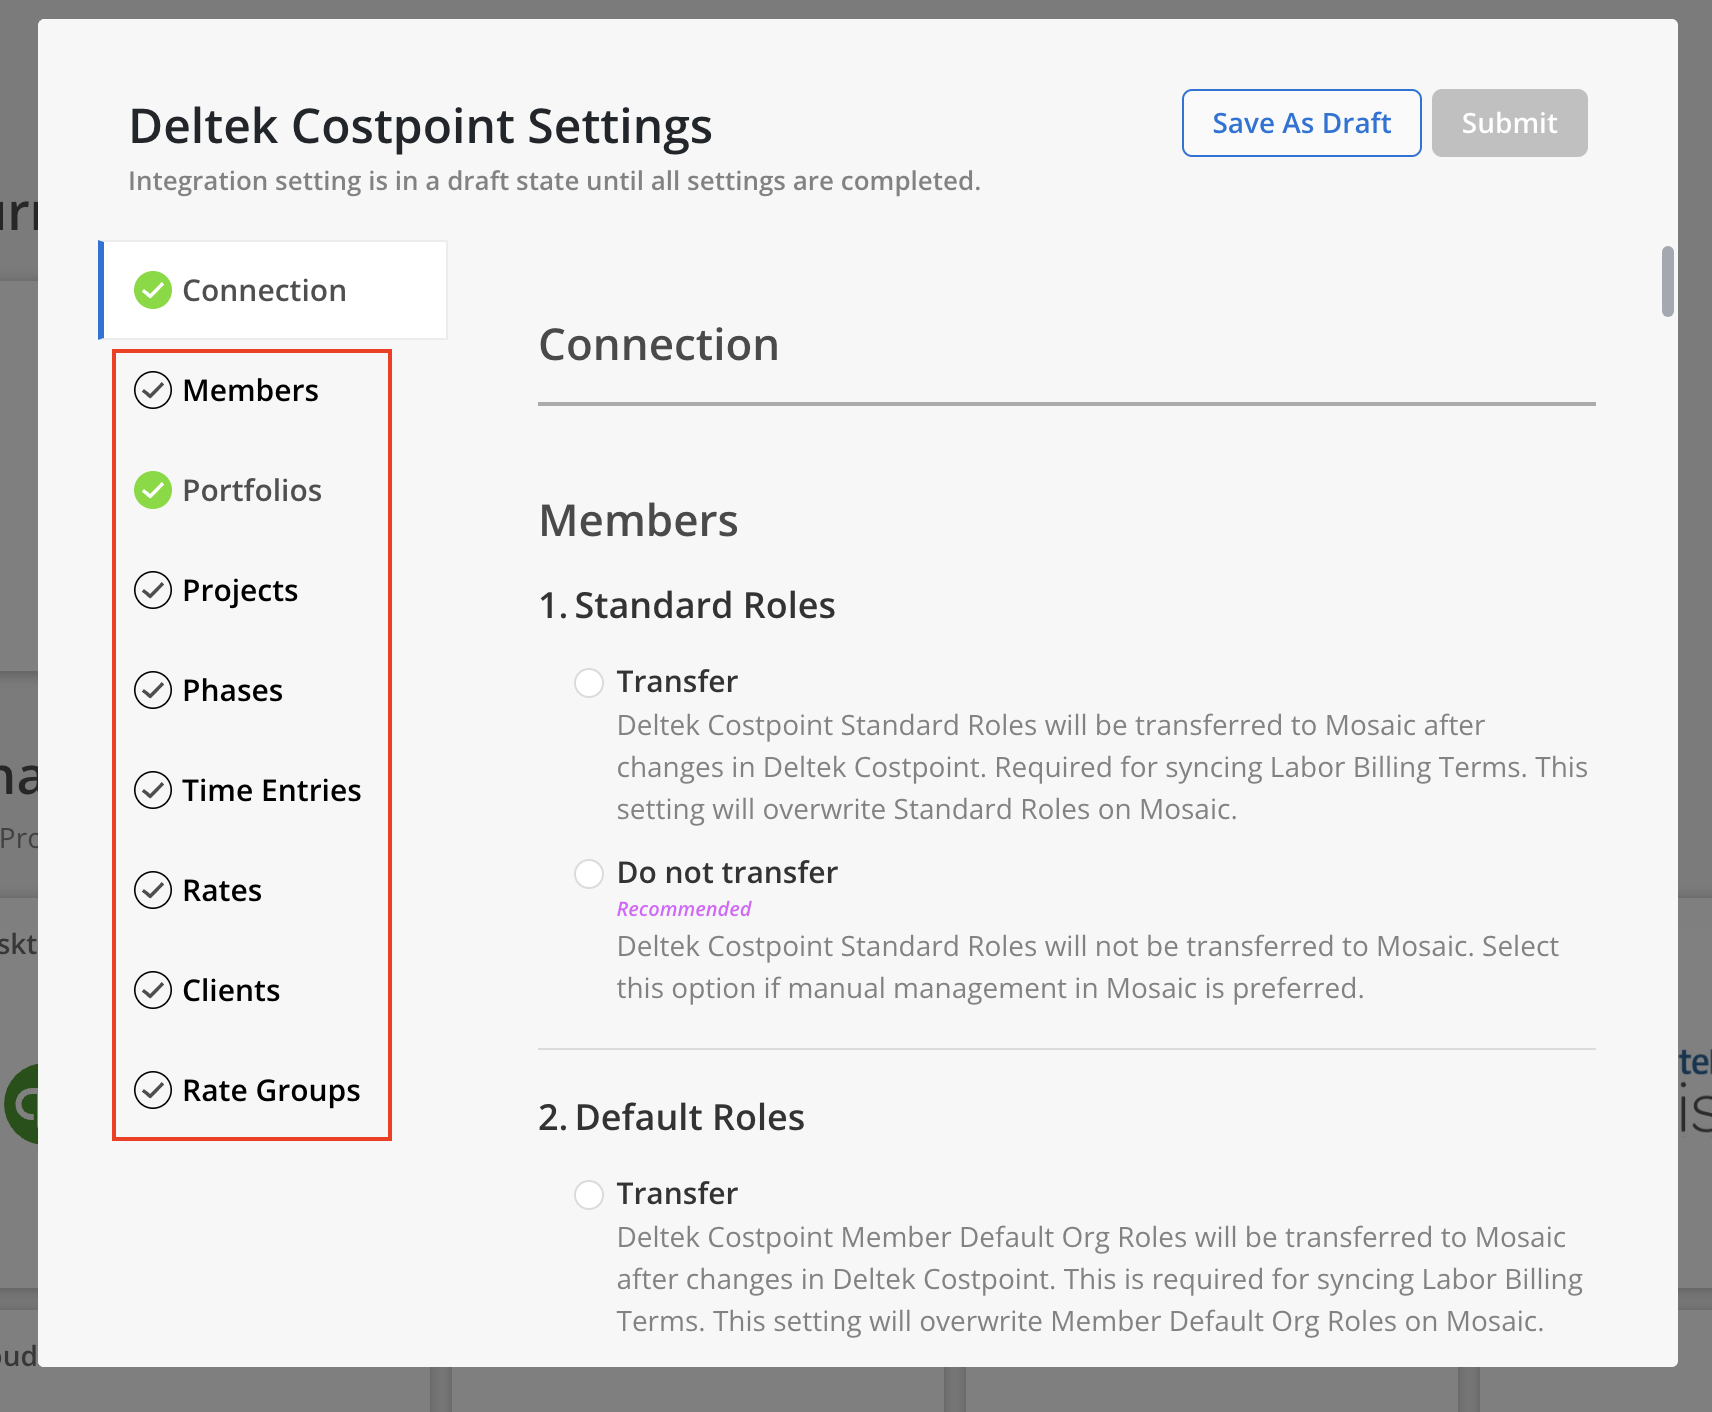This screenshot has width=1712, height=1412.
Task: Click the checkmark icon beside Time Entries
Action: [x=153, y=790]
